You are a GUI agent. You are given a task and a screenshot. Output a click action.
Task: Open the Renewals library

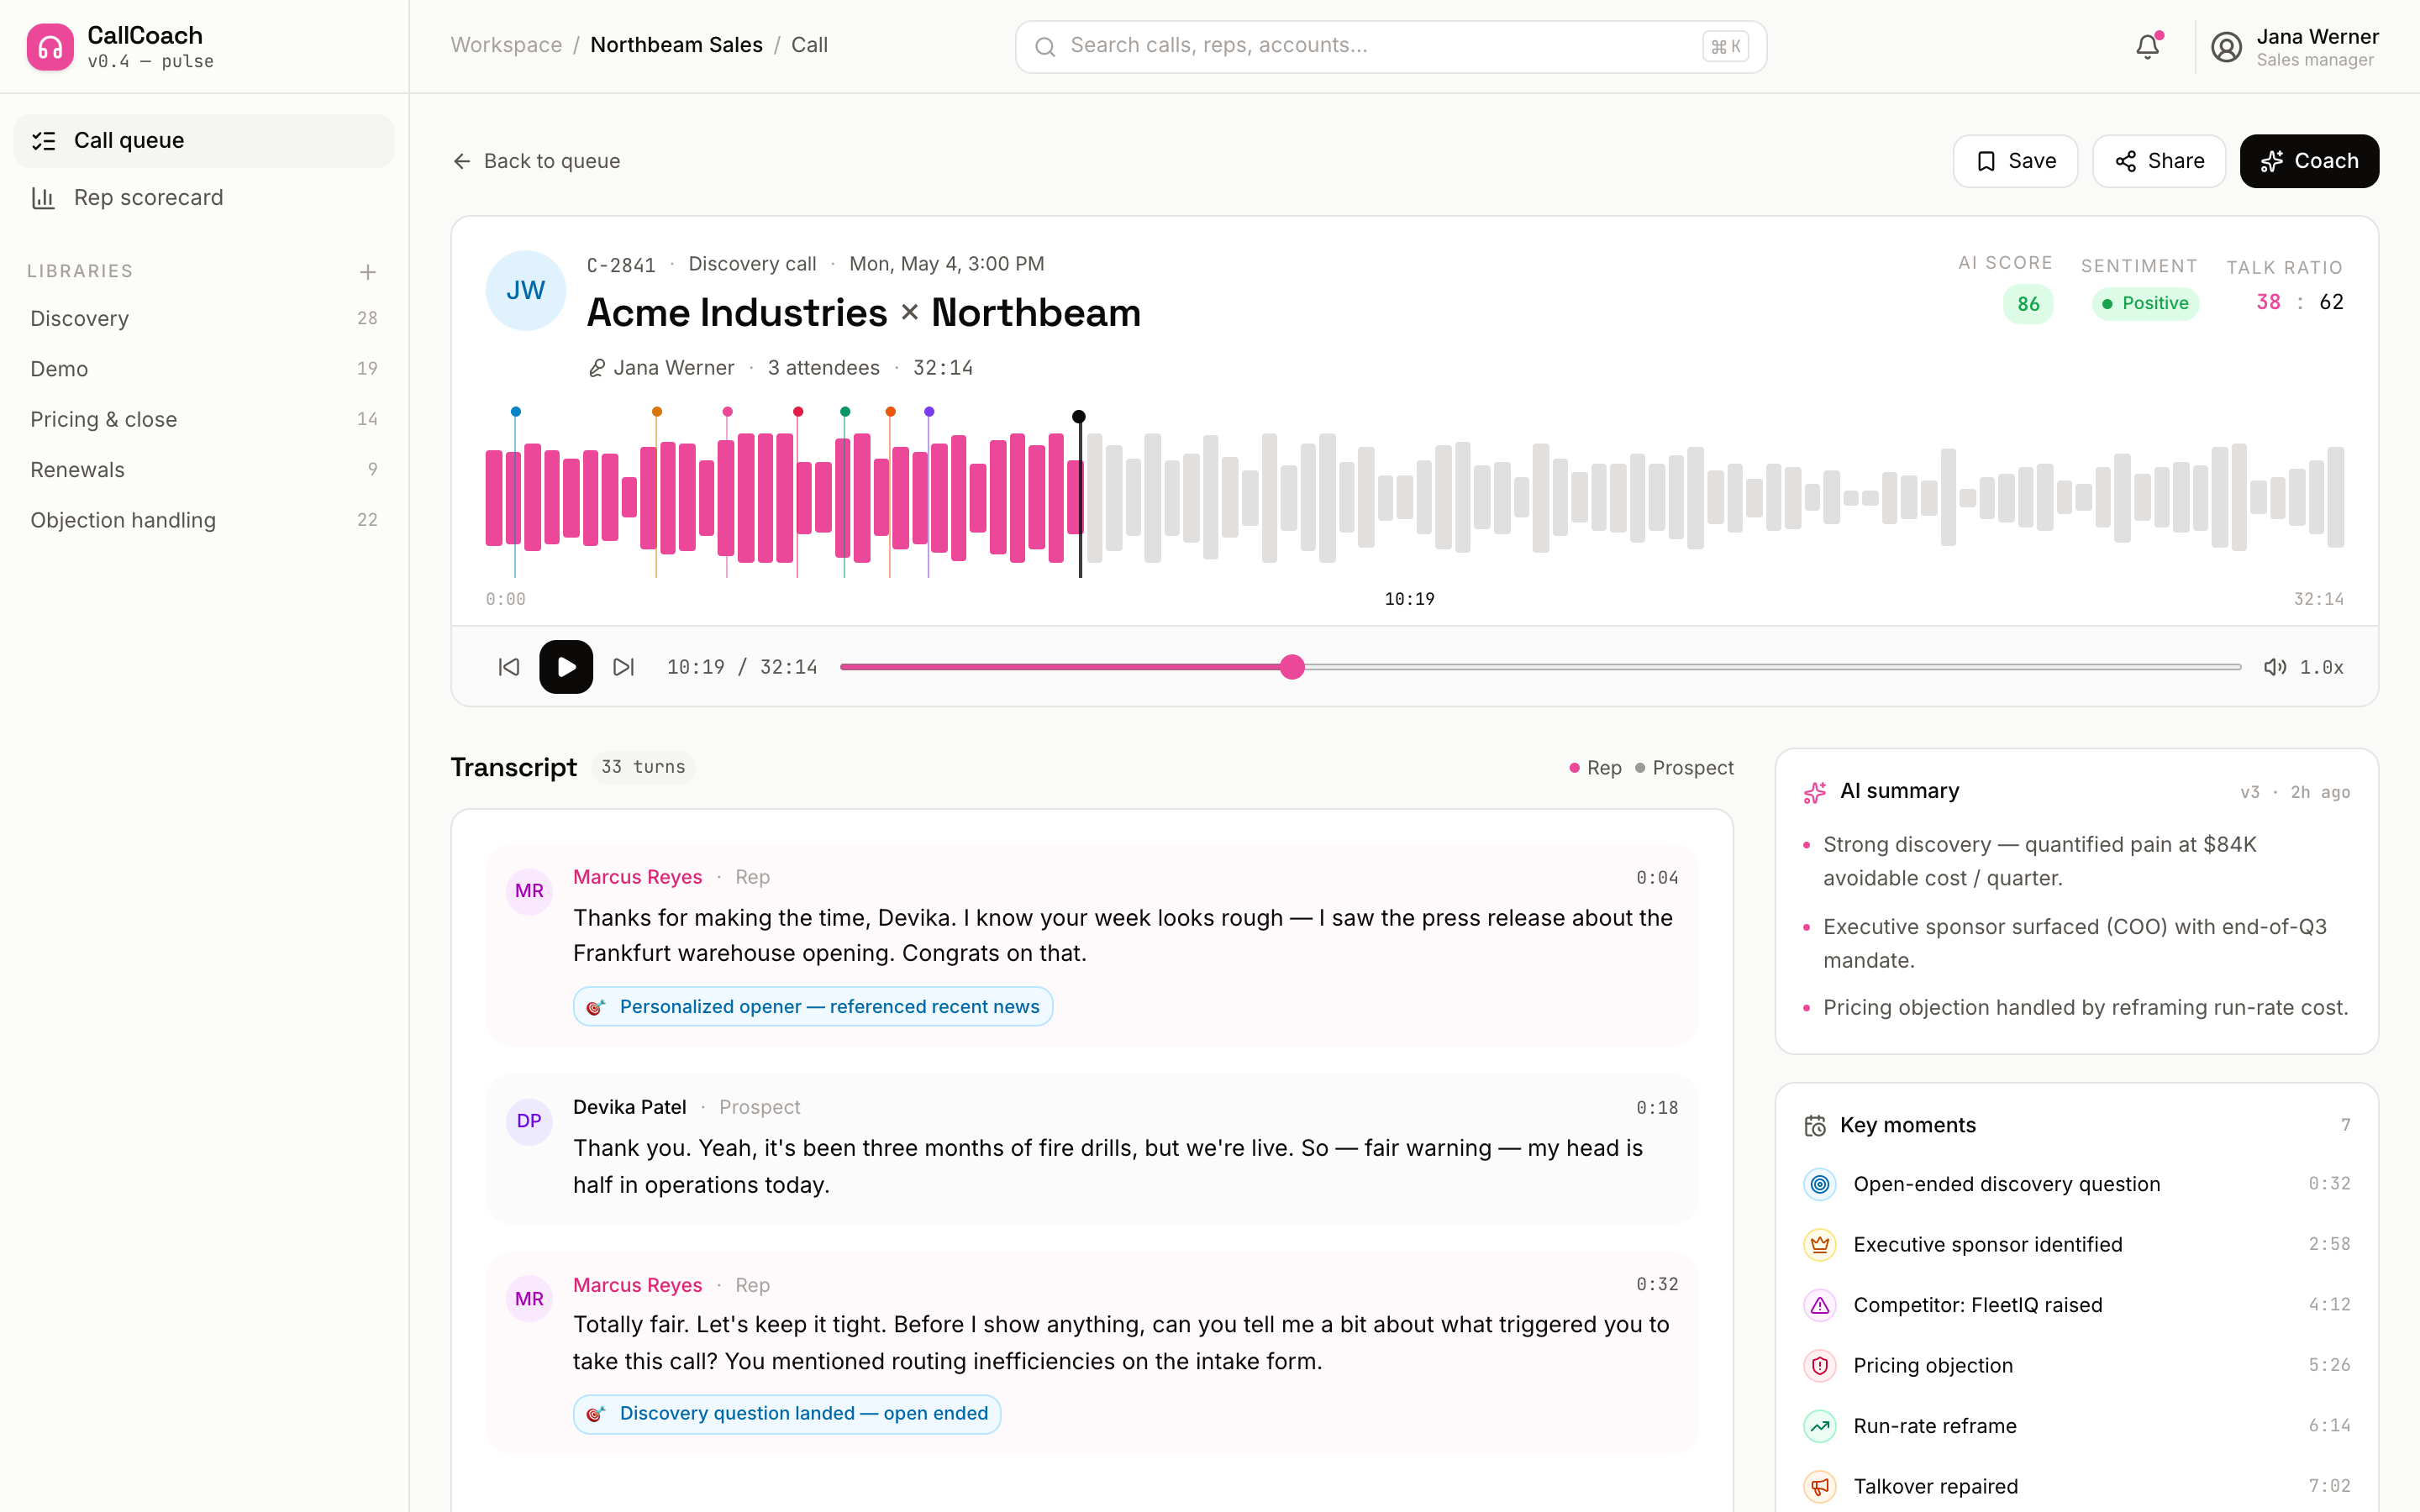click(x=204, y=470)
